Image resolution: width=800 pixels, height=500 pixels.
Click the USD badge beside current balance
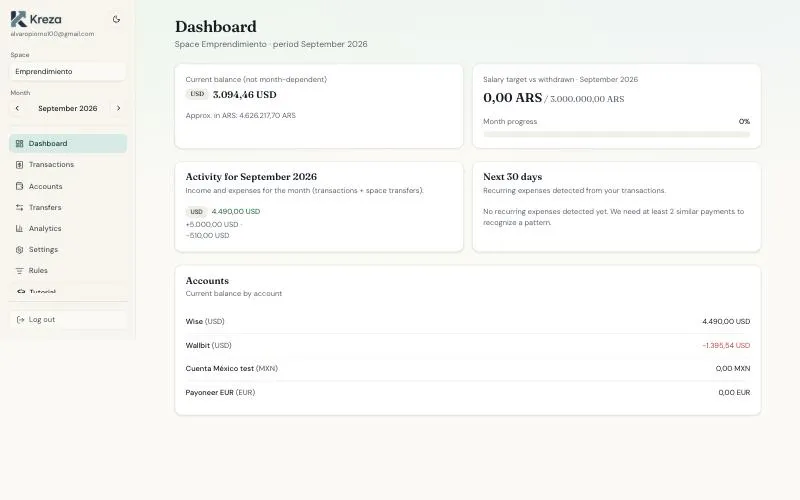click(197, 94)
